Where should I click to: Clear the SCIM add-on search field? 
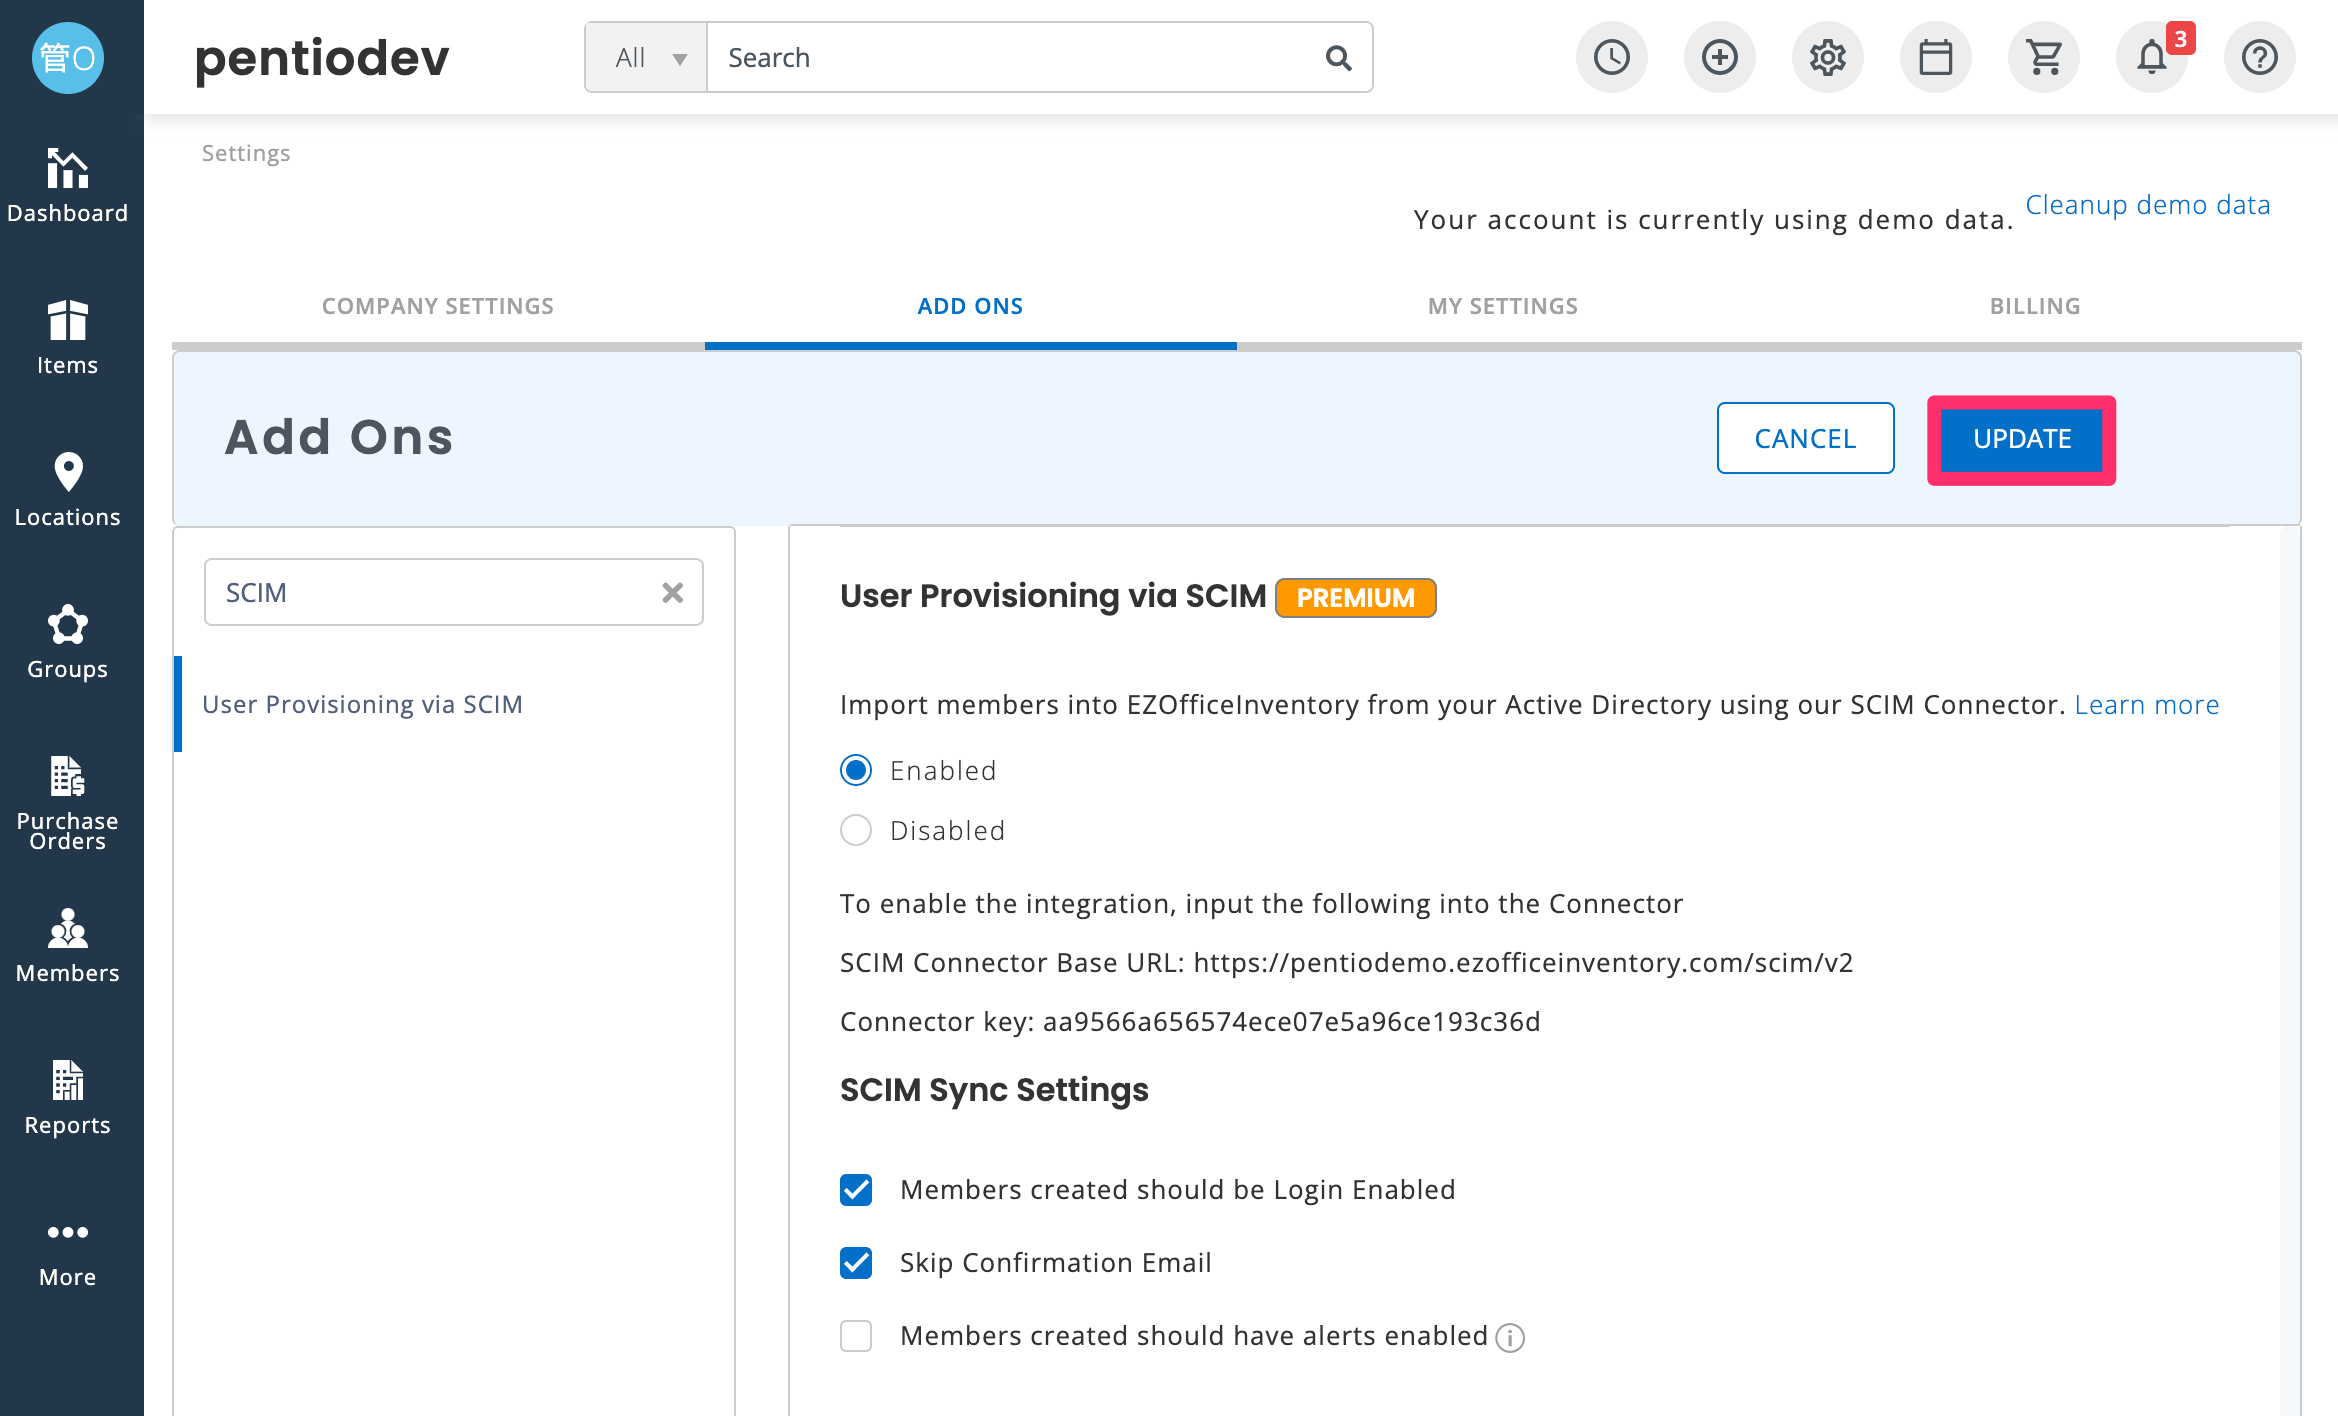pos(673,593)
